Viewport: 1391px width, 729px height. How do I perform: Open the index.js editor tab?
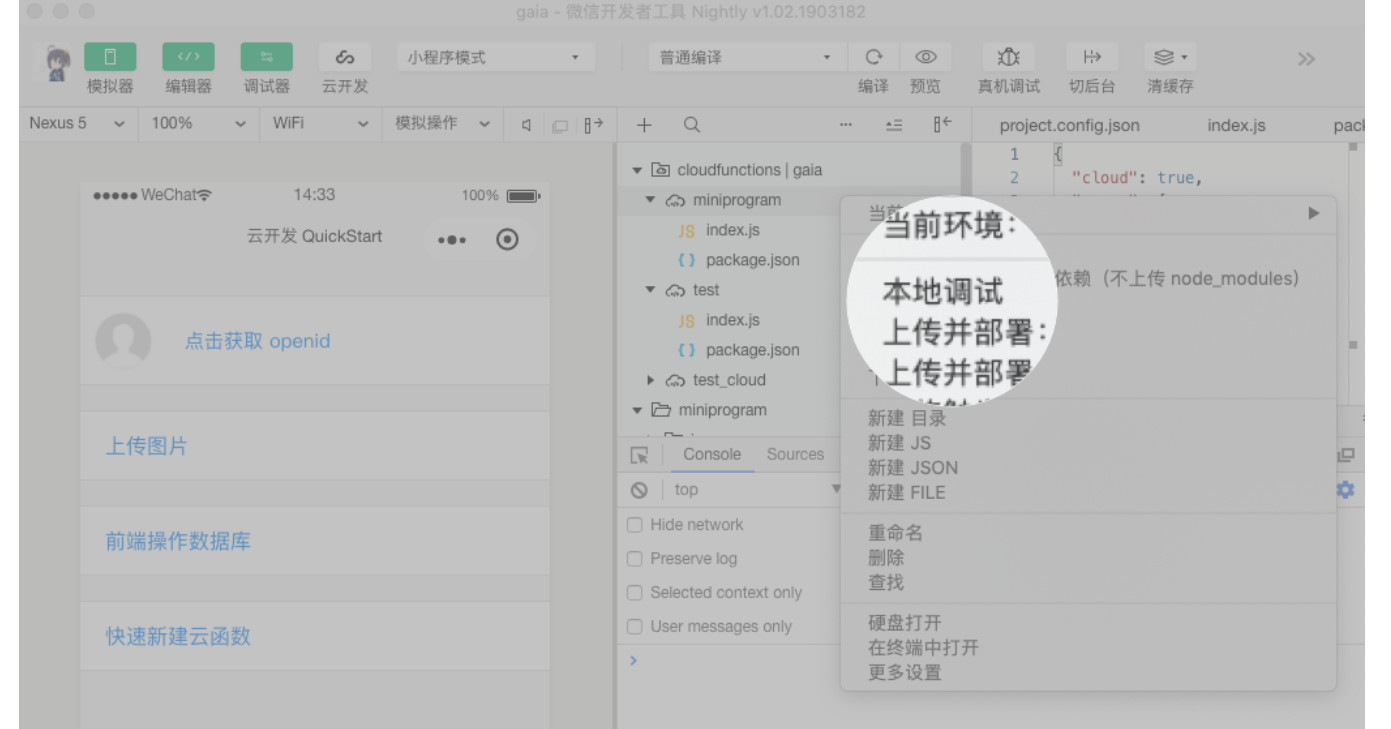(x=1236, y=126)
